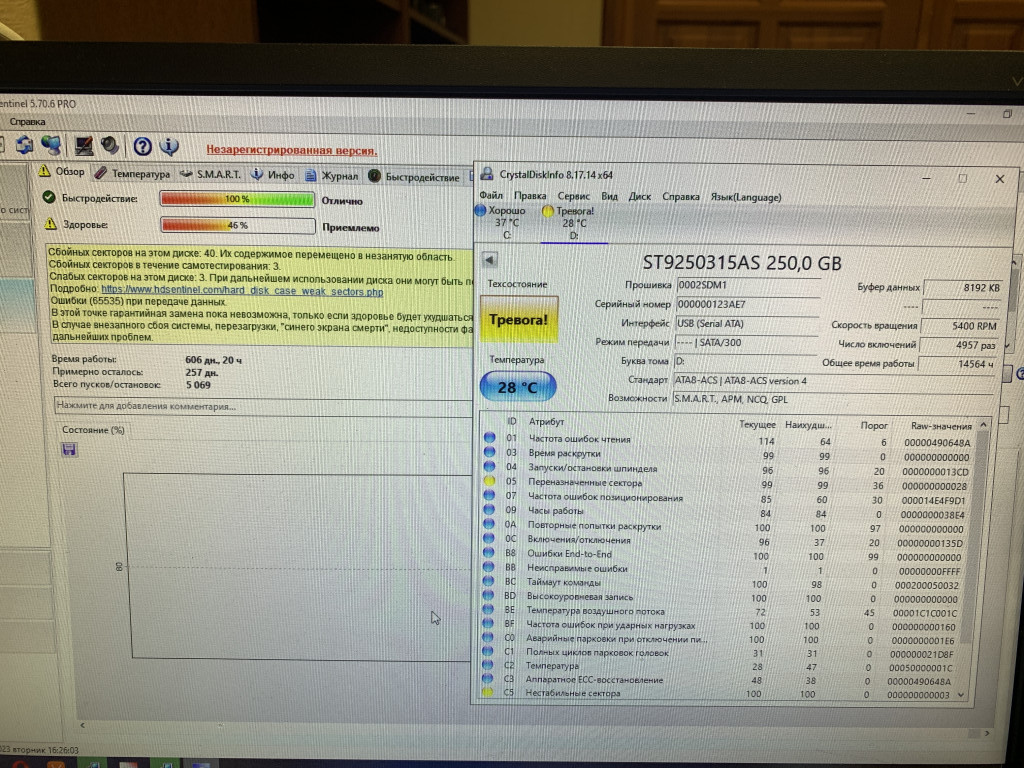Screen dimensions: 1024x768
Task: Click the yellow warning icon beside Здоровье
Action: coord(50,224)
